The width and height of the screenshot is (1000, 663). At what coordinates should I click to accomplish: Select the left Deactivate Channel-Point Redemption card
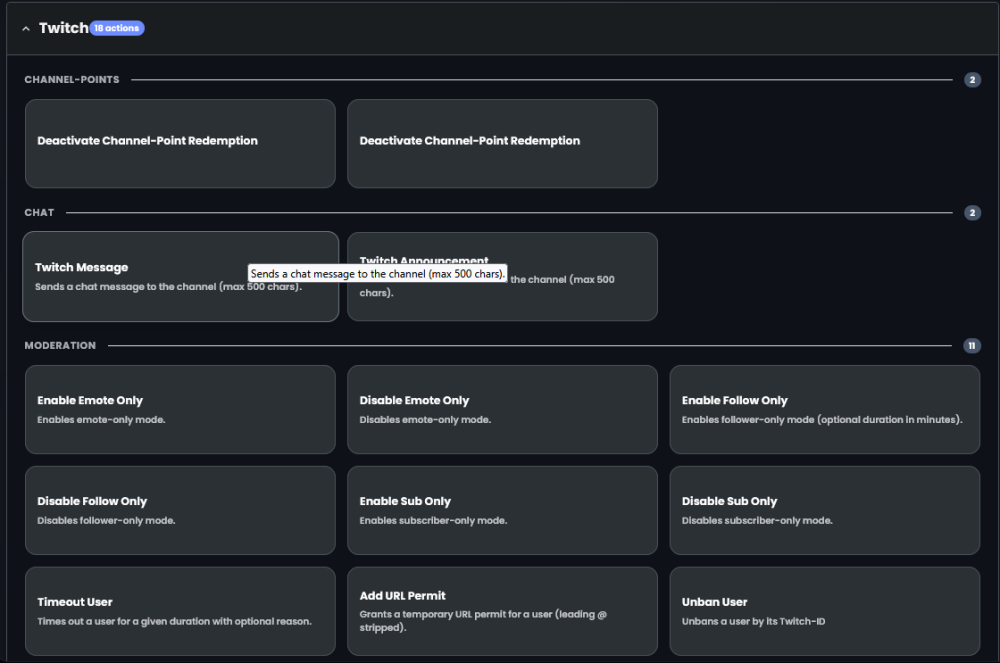pos(180,143)
